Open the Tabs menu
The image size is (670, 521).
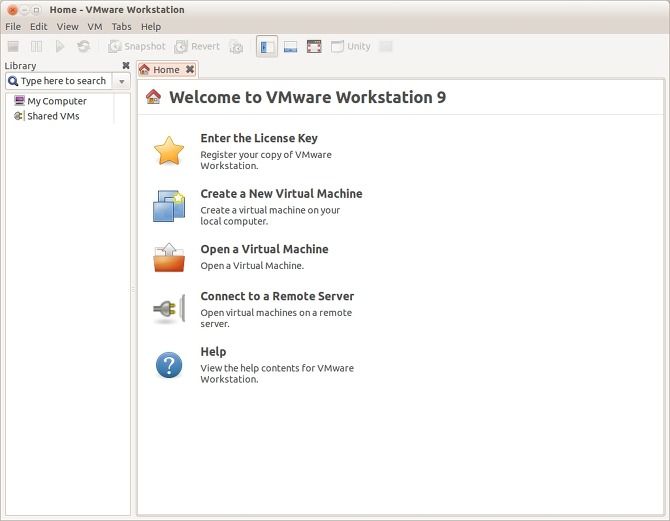[x=121, y=26]
